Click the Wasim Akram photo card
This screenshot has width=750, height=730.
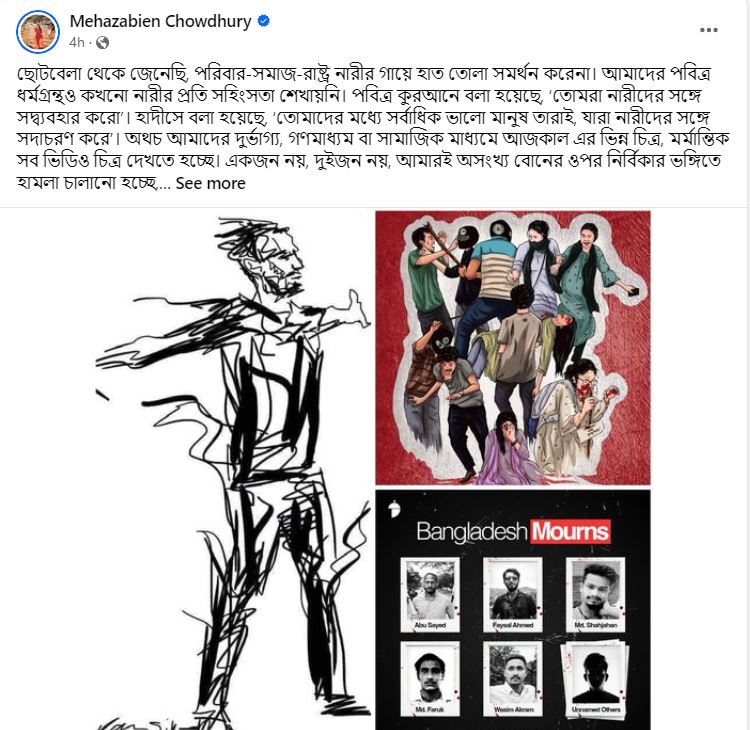pos(513,679)
